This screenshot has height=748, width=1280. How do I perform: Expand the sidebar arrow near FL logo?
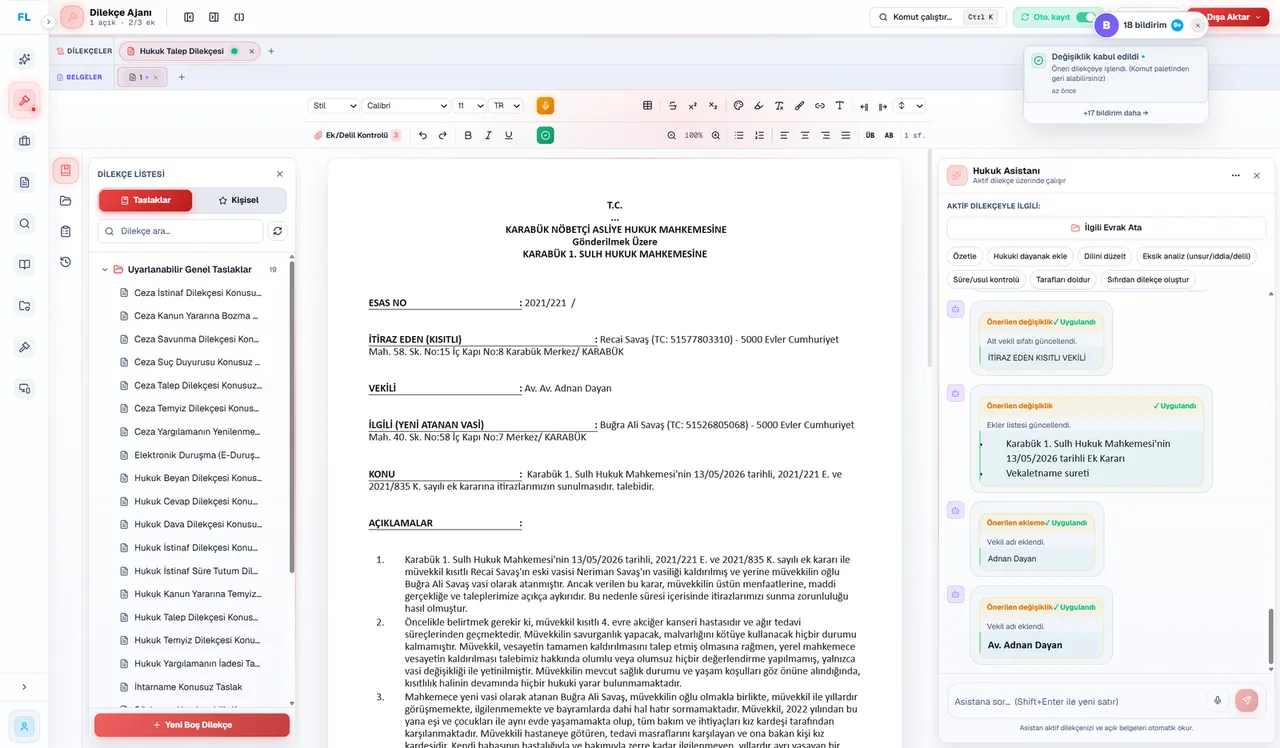pyautogui.click(x=48, y=21)
